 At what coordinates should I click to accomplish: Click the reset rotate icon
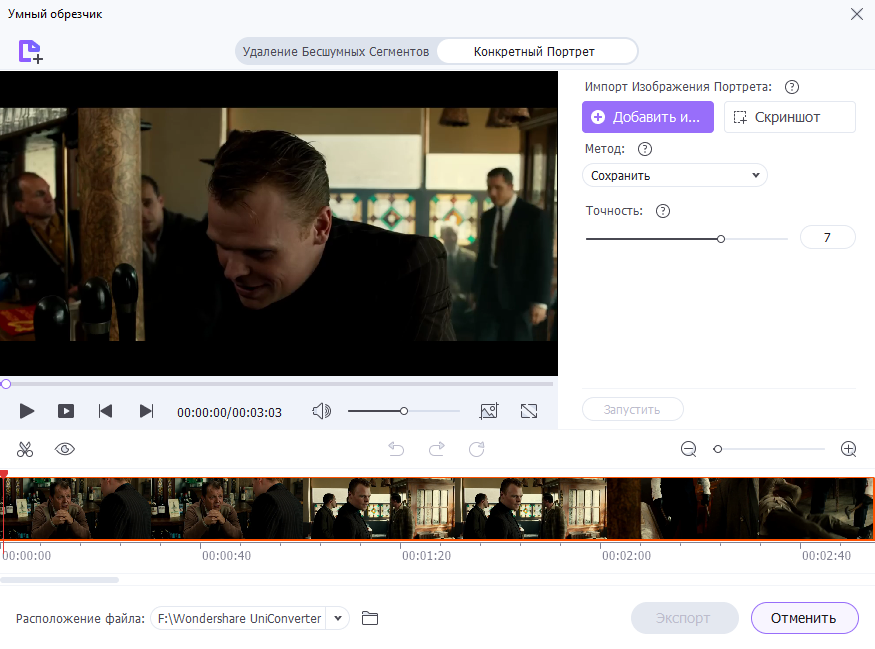[477, 449]
